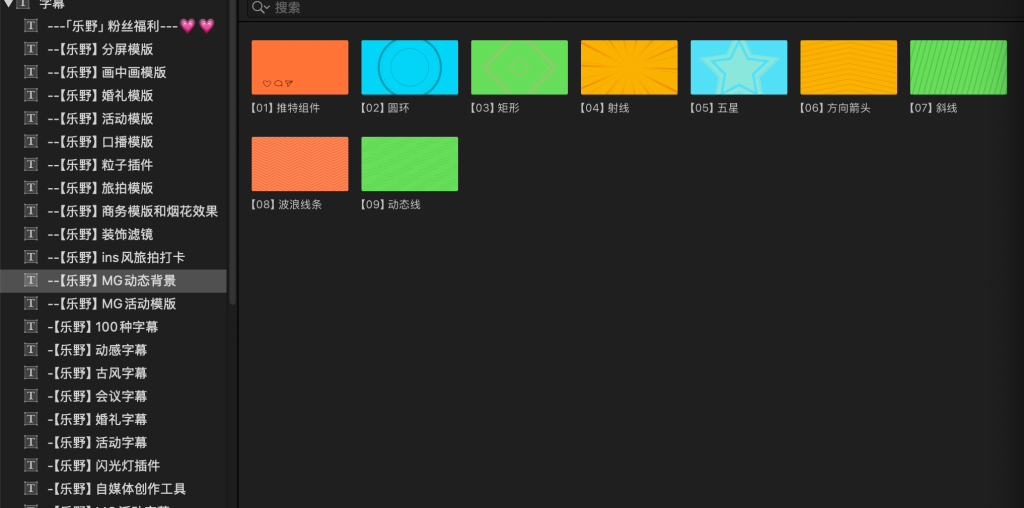Click the title icon beside 会议字幕

(x=31, y=396)
